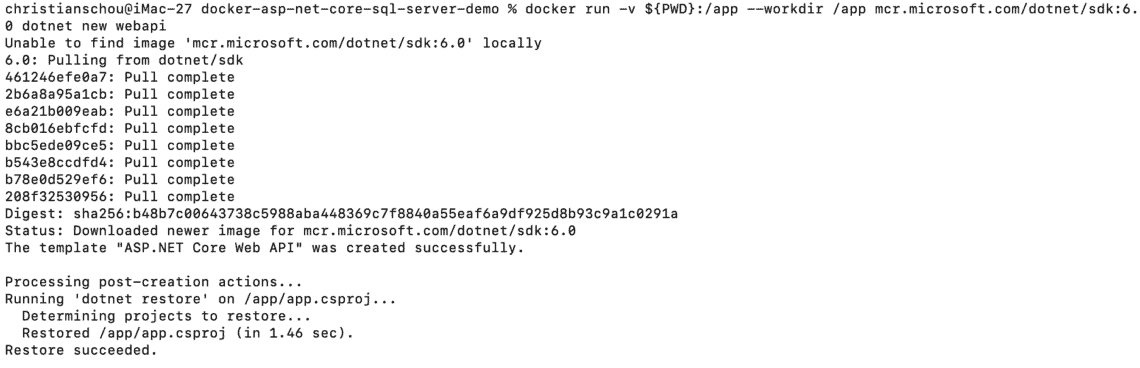Click the prompt 'christianschou@iMac-27'
Image resolution: width=1140 pixels, height=368 pixels.
click(x=99, y=9)
